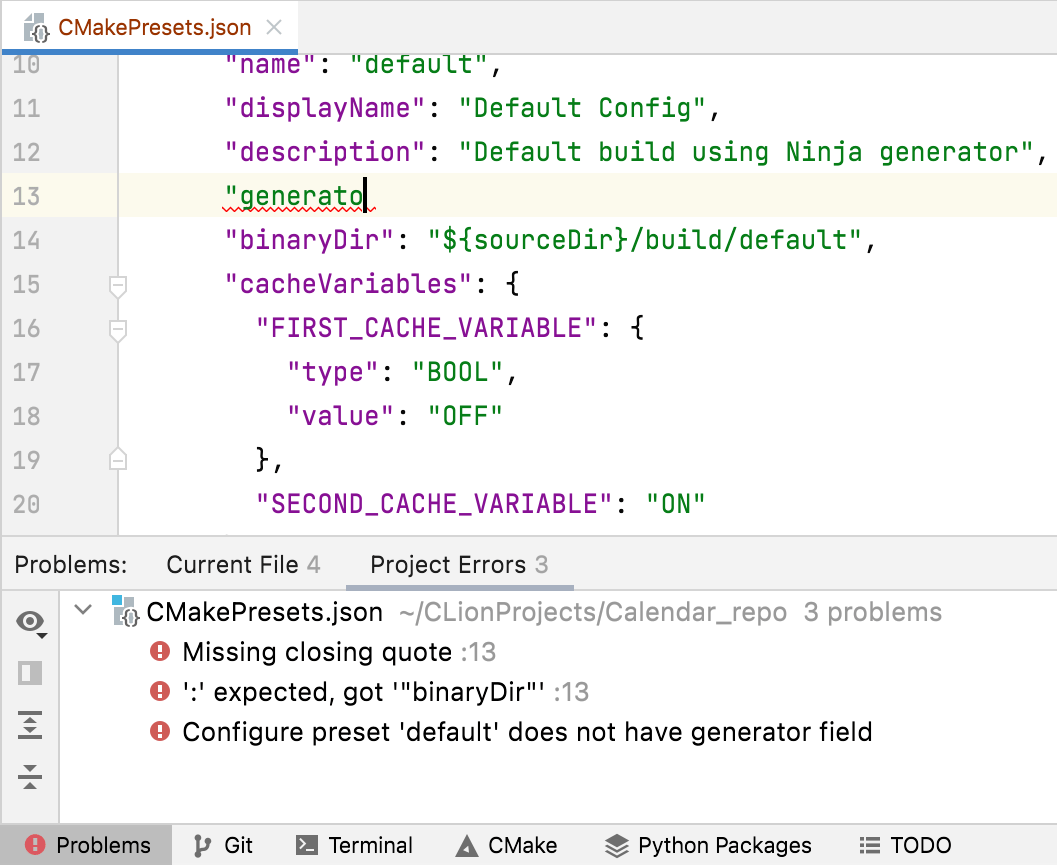Collapse the FIRST_CACHE_VARIABLE block at line 16
This screenshot has width=1057, height=865.
[x=117, y=328]
